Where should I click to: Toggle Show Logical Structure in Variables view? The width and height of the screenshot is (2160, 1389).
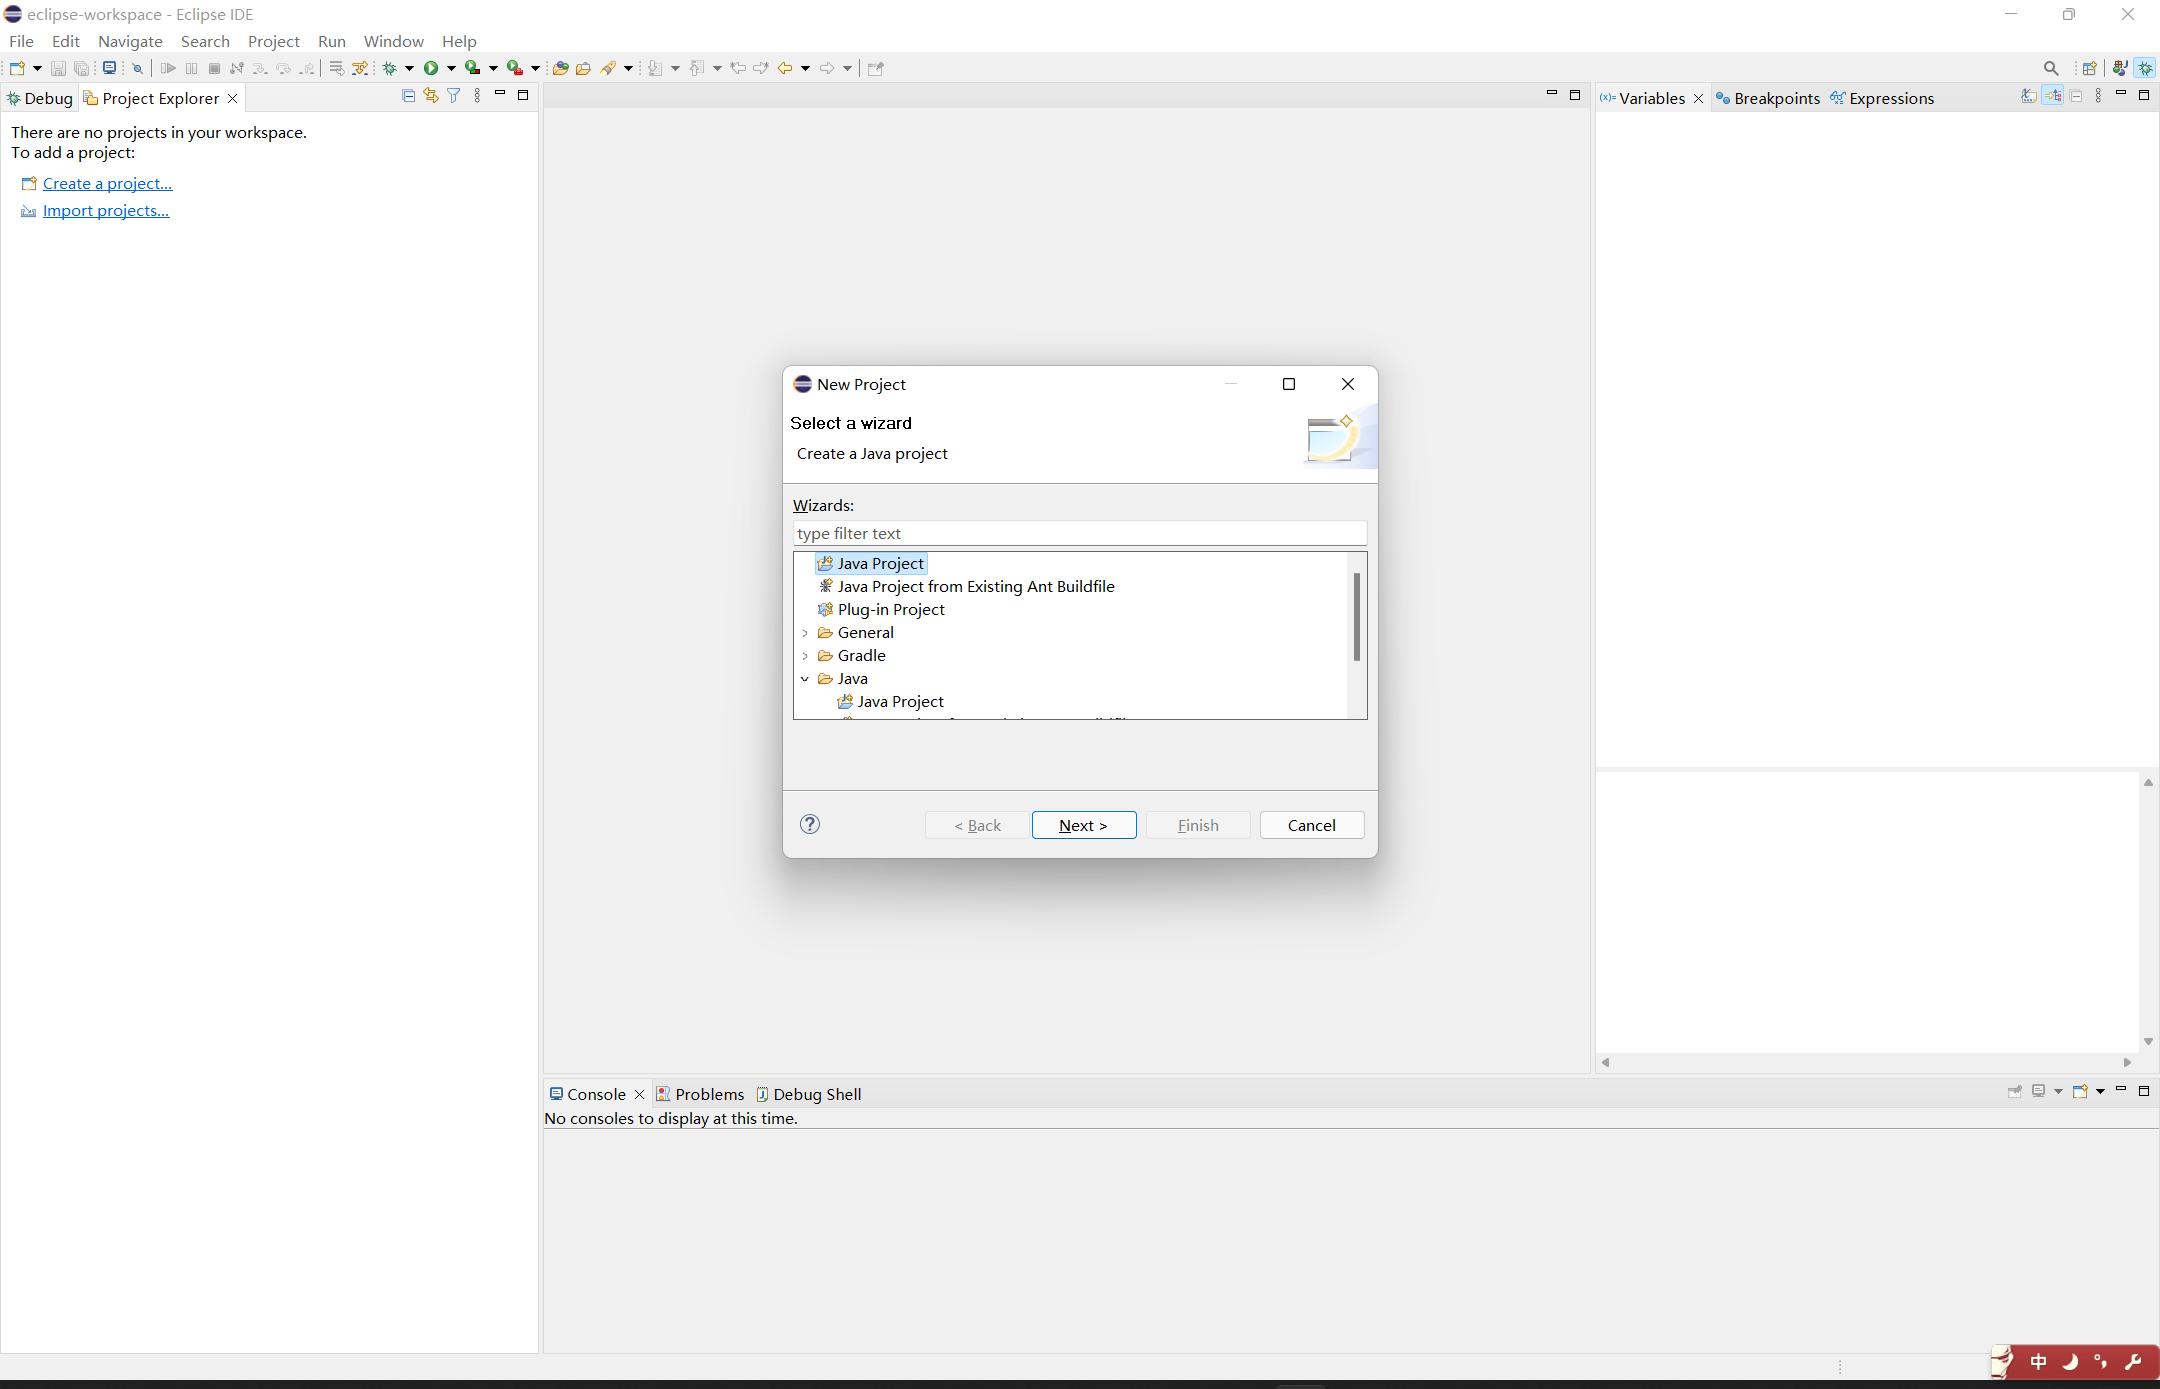point(2052,96)
